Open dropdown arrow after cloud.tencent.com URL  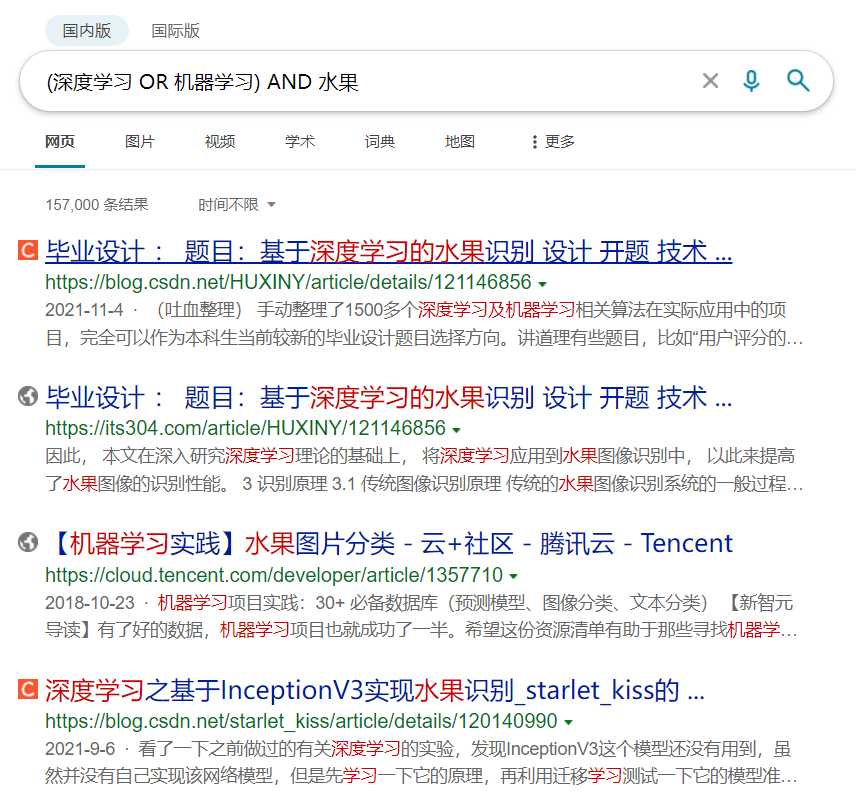coord(514,576)
